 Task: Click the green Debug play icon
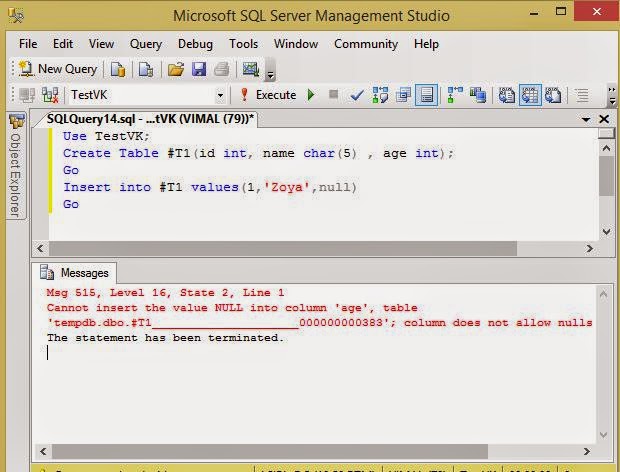coord(311,95)
